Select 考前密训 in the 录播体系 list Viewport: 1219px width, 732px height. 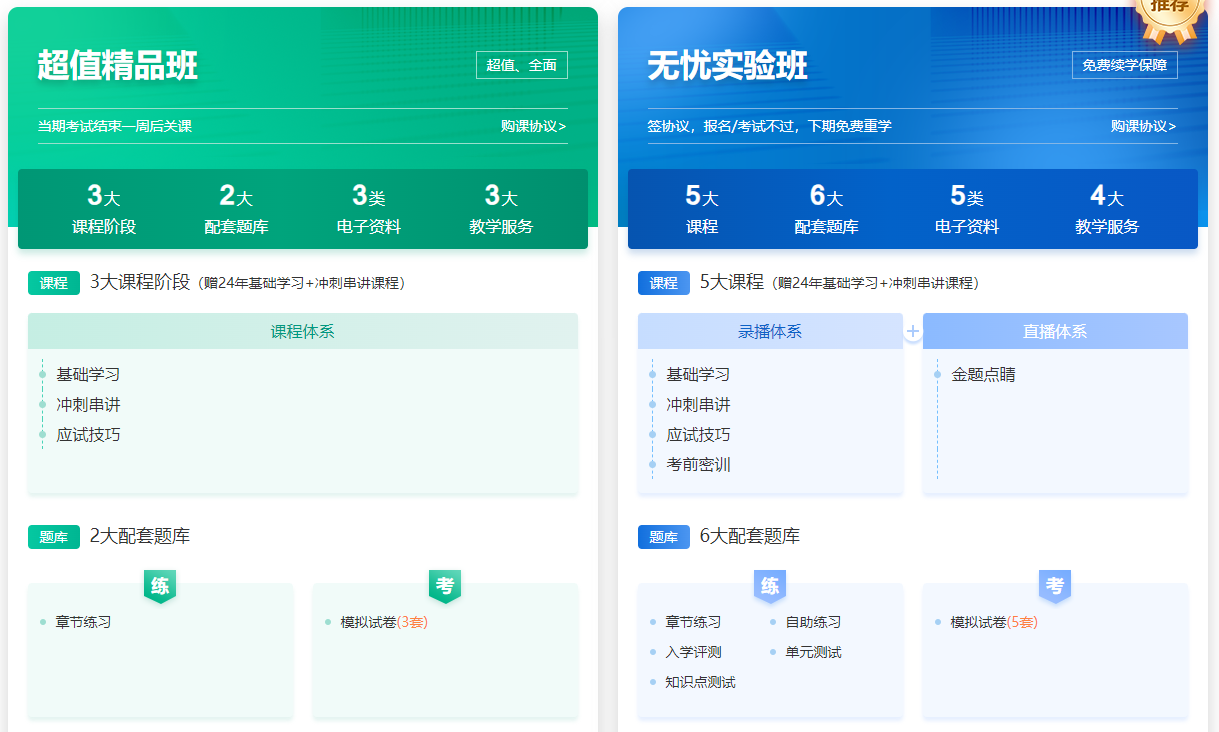tap(698, 464)
